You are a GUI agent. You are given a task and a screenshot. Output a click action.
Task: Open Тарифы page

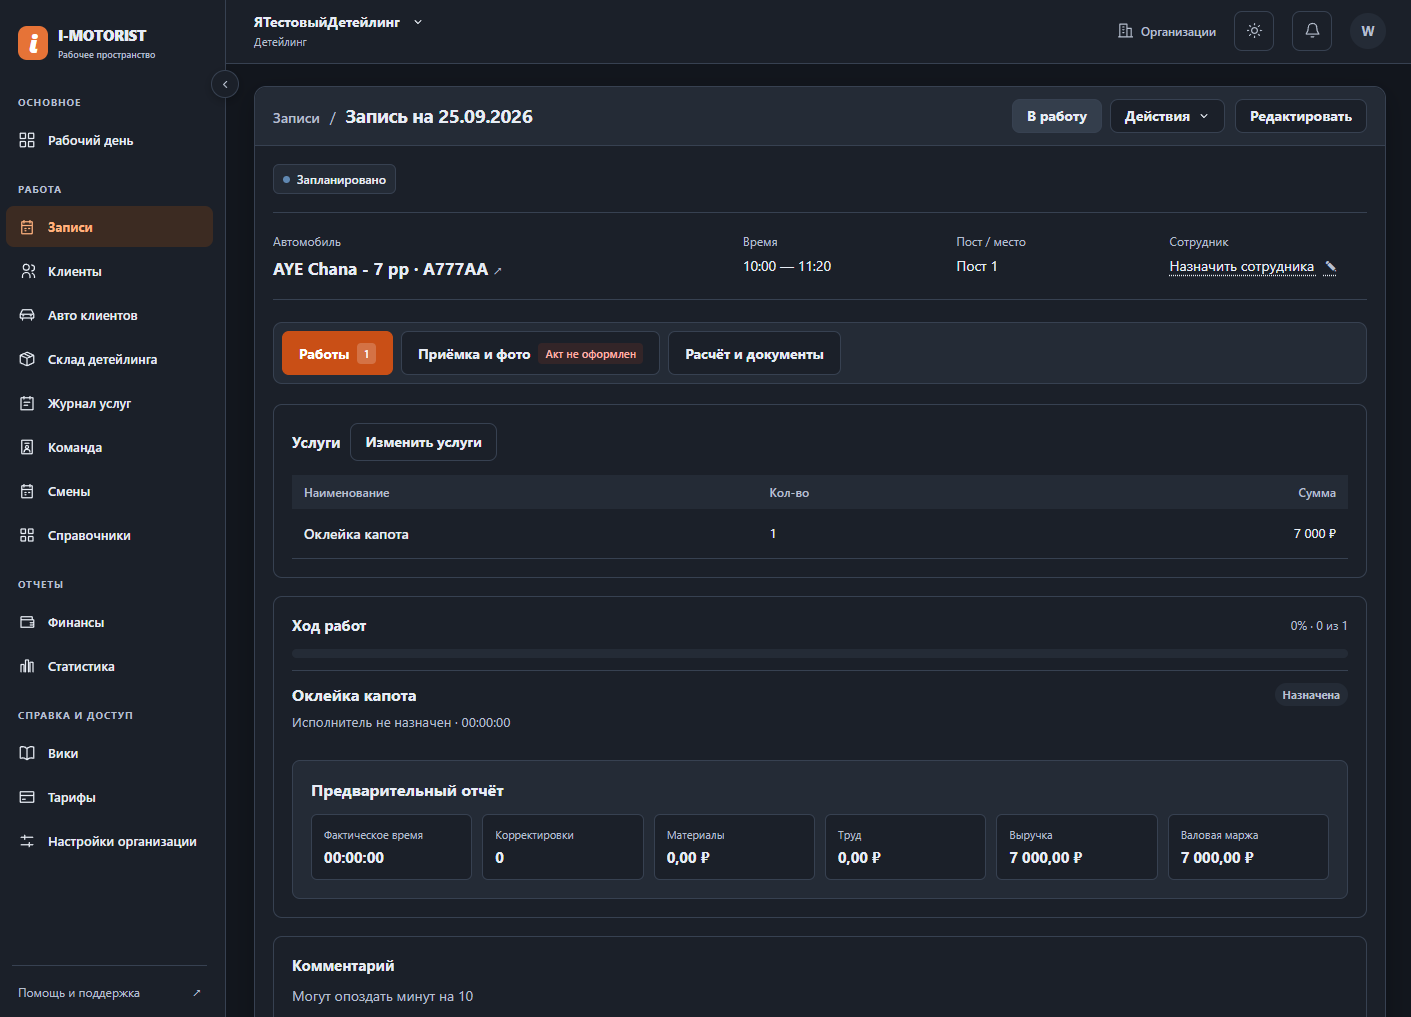coord(109,797)
